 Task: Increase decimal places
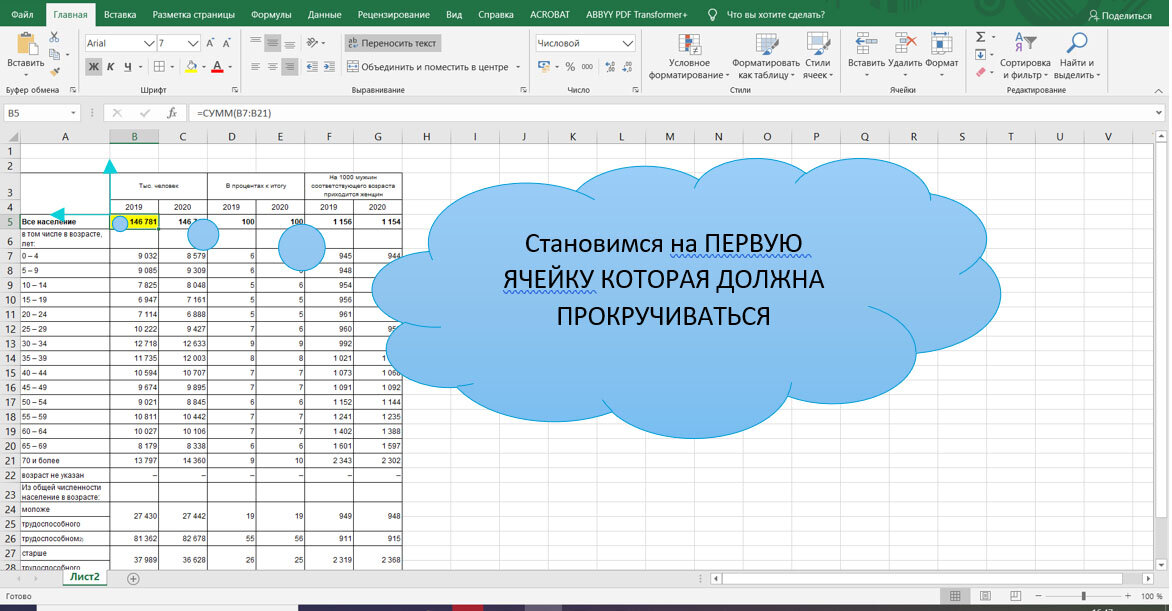coord(610,67)
